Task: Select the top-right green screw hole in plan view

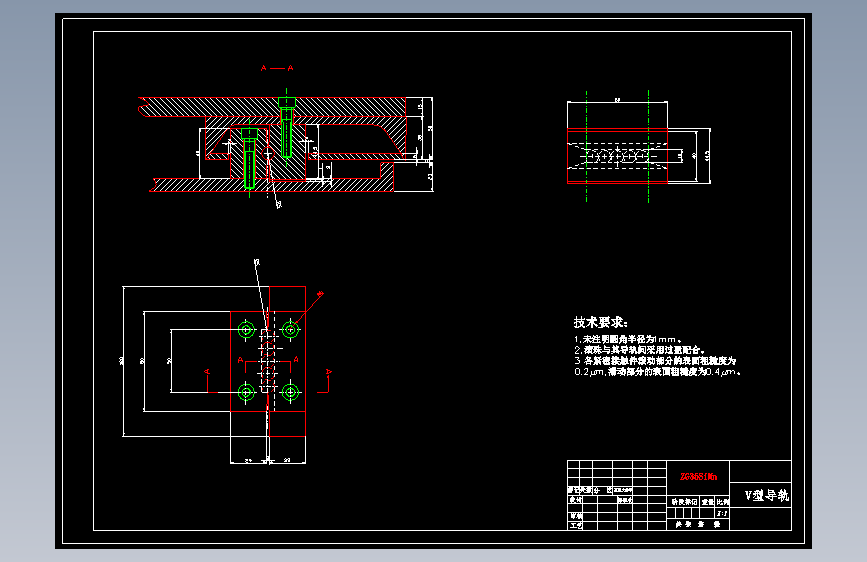Action: (290, 330)
